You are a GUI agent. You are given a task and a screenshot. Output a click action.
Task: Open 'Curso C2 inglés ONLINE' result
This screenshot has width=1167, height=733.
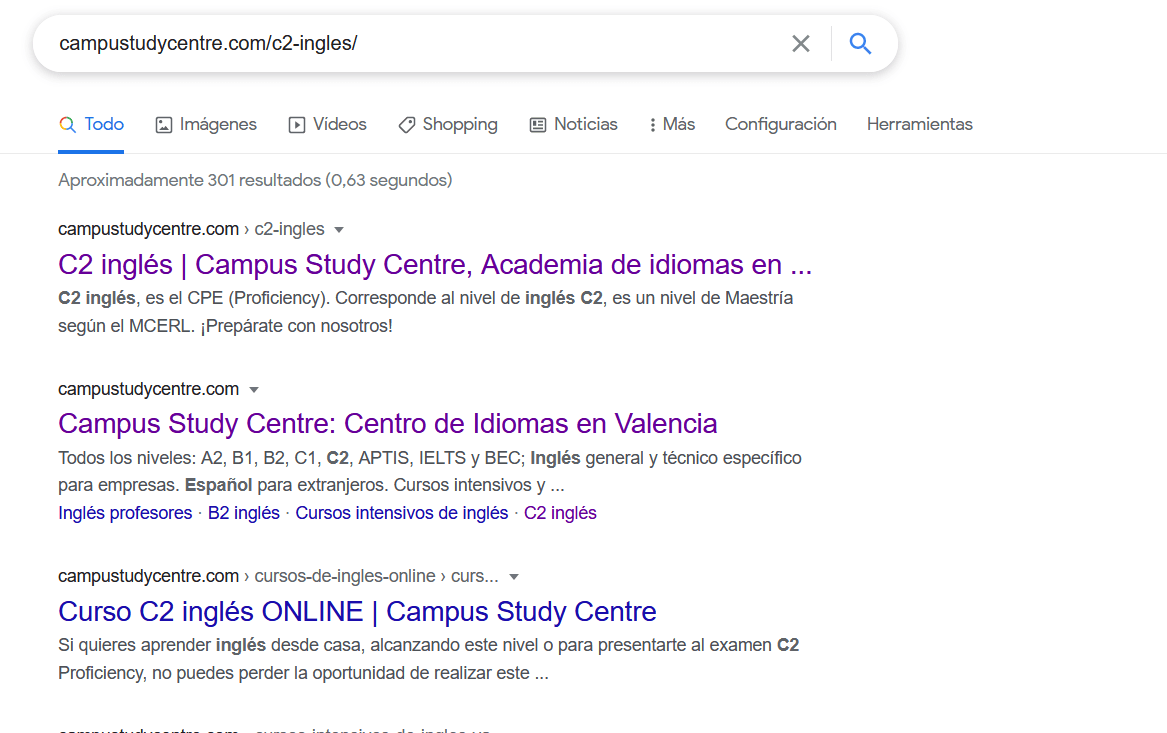tap(357, 612)
